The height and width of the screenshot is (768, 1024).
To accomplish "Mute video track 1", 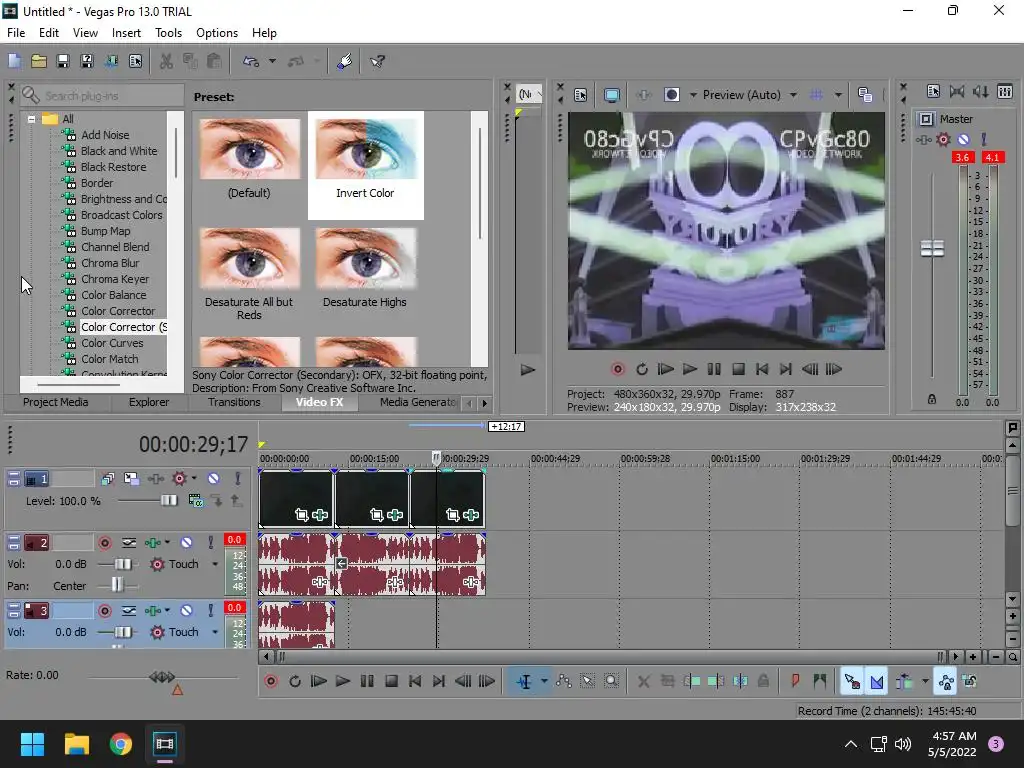I will (x=213, y=479).
